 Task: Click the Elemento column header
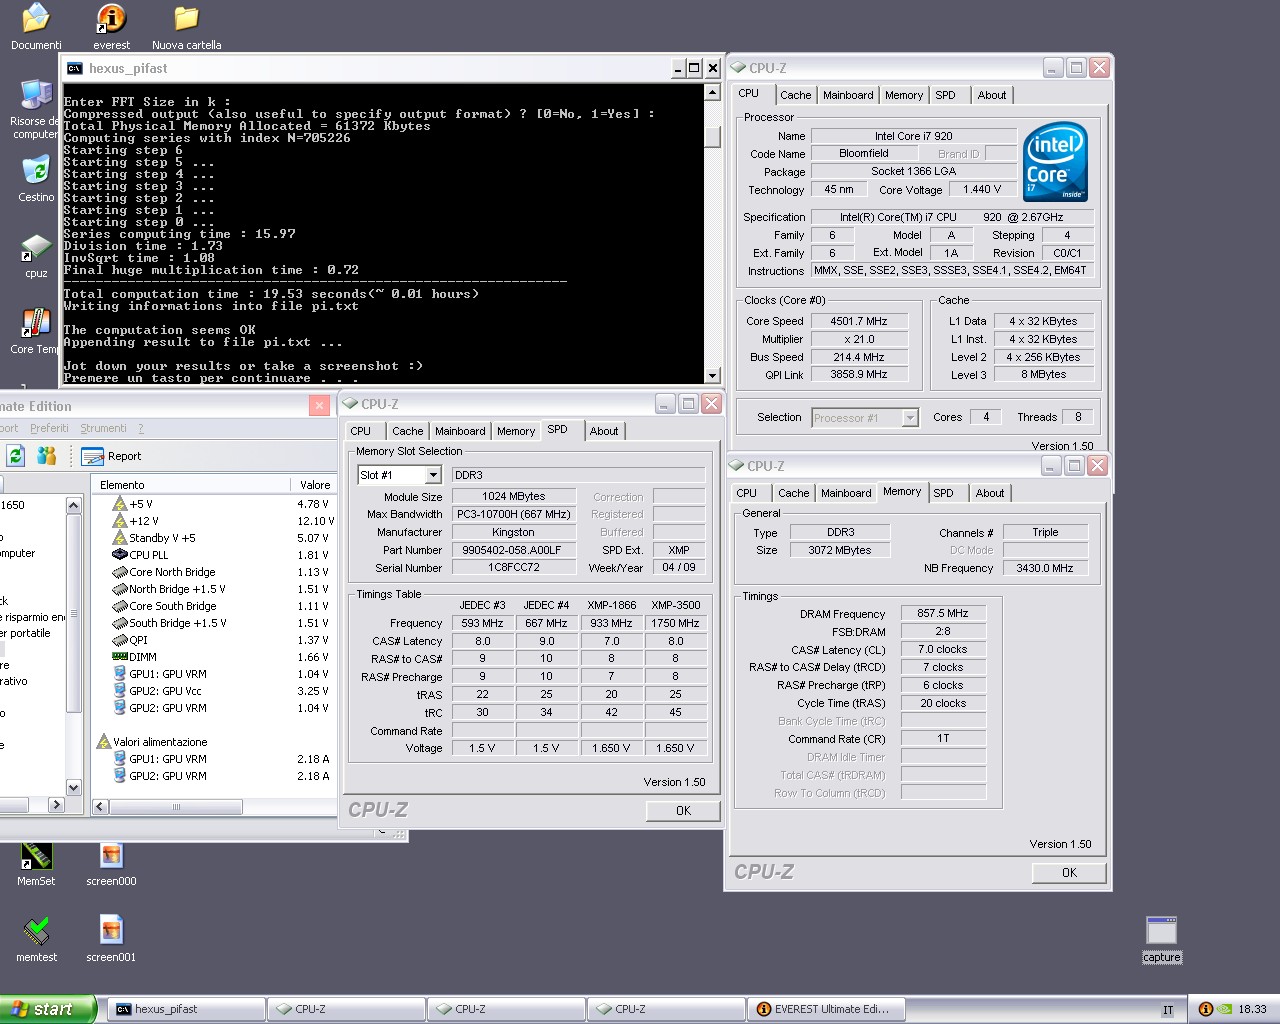191,485
